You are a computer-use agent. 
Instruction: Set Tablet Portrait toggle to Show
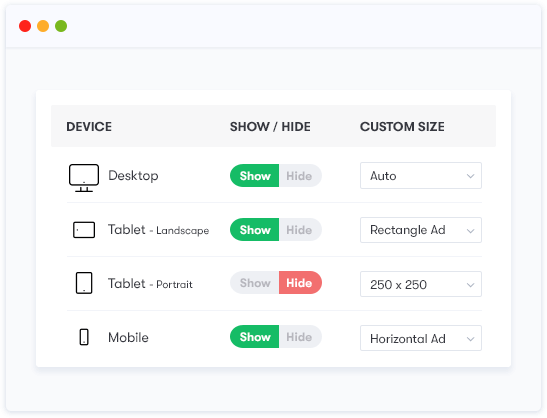255,283
